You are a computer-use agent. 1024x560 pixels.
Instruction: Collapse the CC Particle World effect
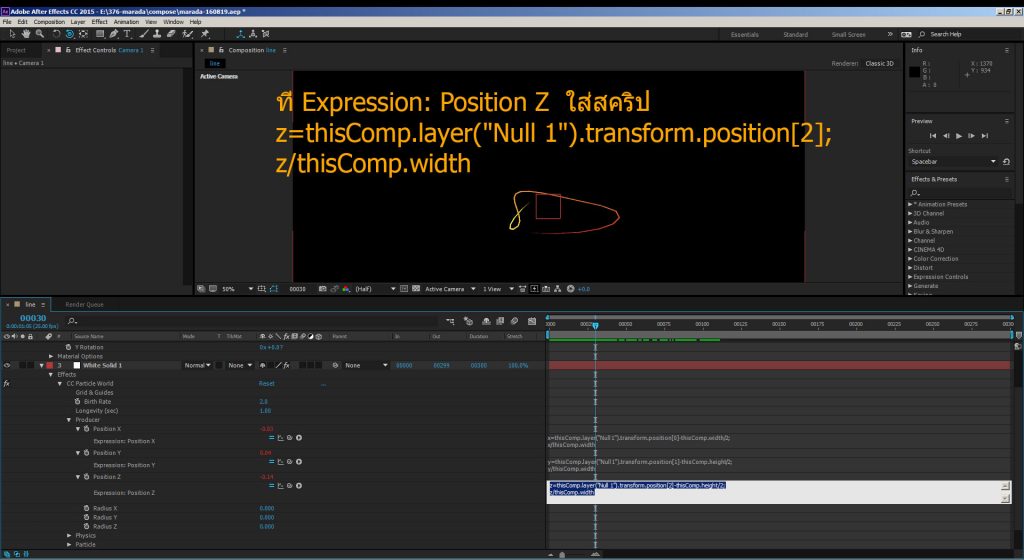(59, 383)
